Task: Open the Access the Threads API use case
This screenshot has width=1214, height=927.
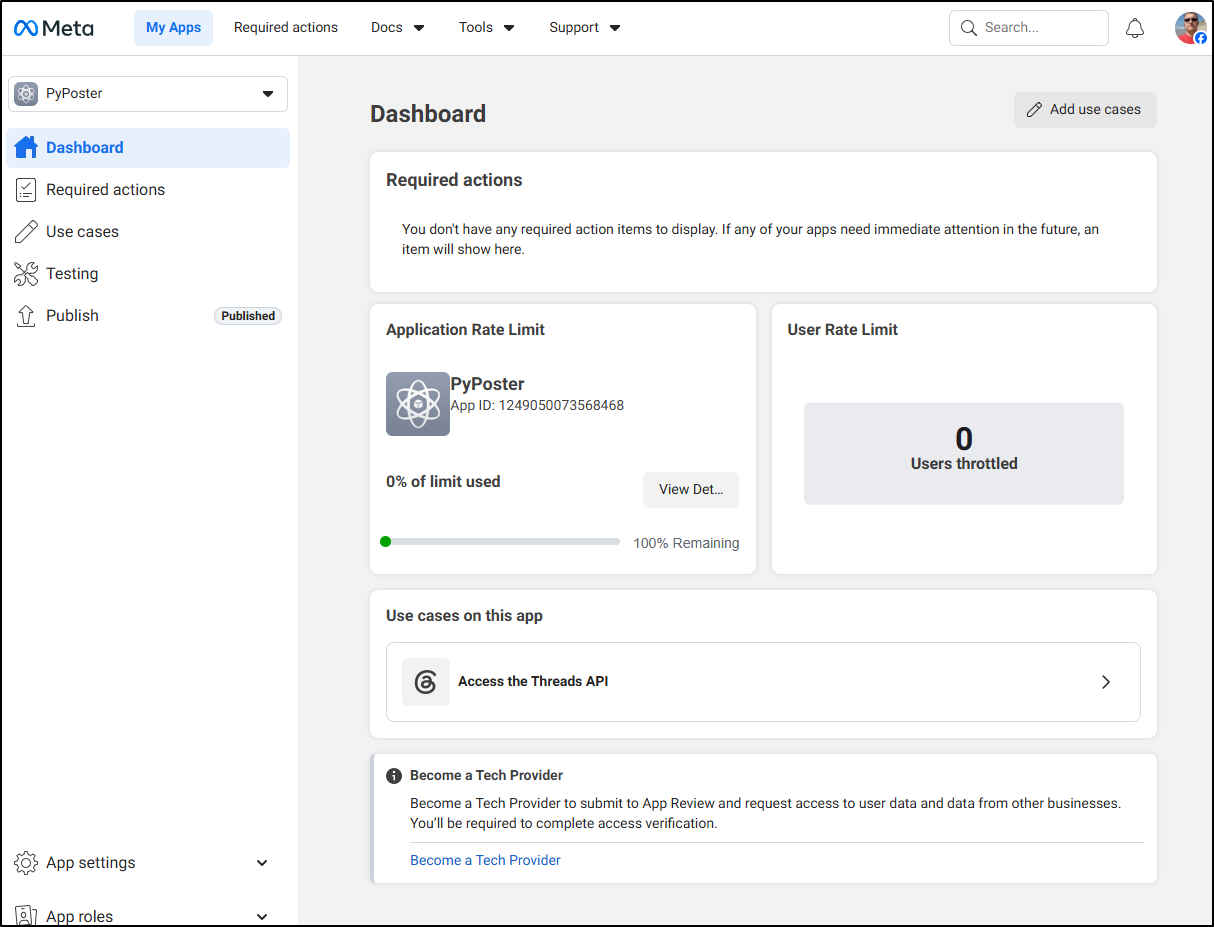Action: pos(763,682)
